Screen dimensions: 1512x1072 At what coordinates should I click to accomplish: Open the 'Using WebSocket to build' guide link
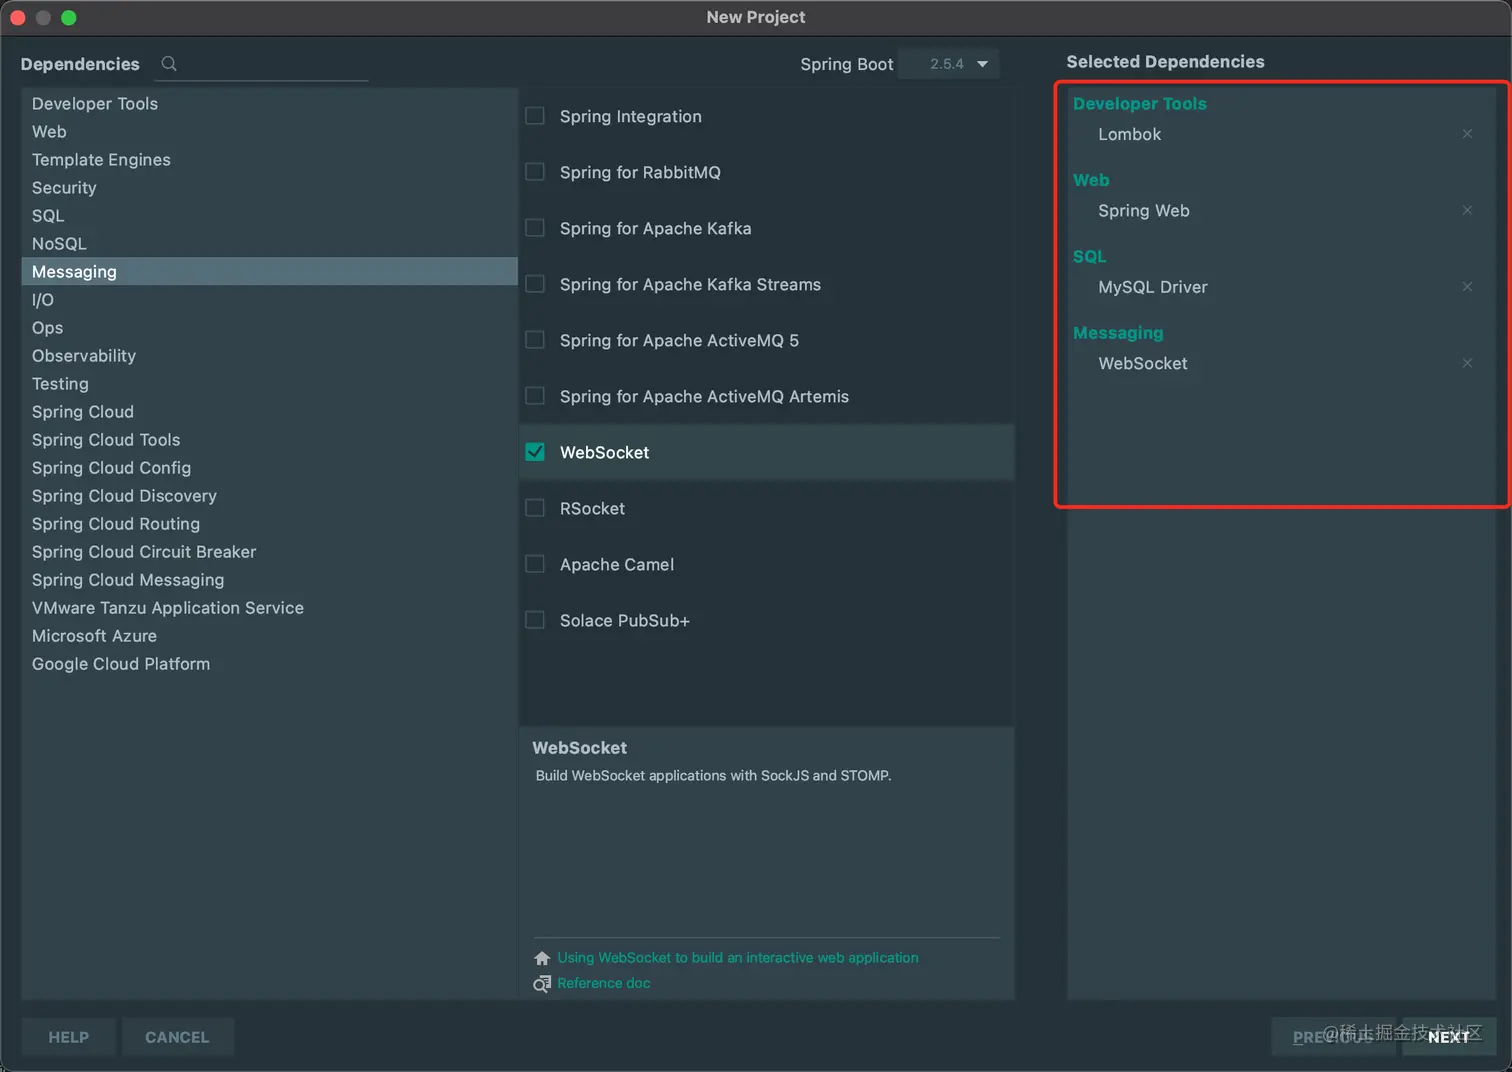[738, 958]
